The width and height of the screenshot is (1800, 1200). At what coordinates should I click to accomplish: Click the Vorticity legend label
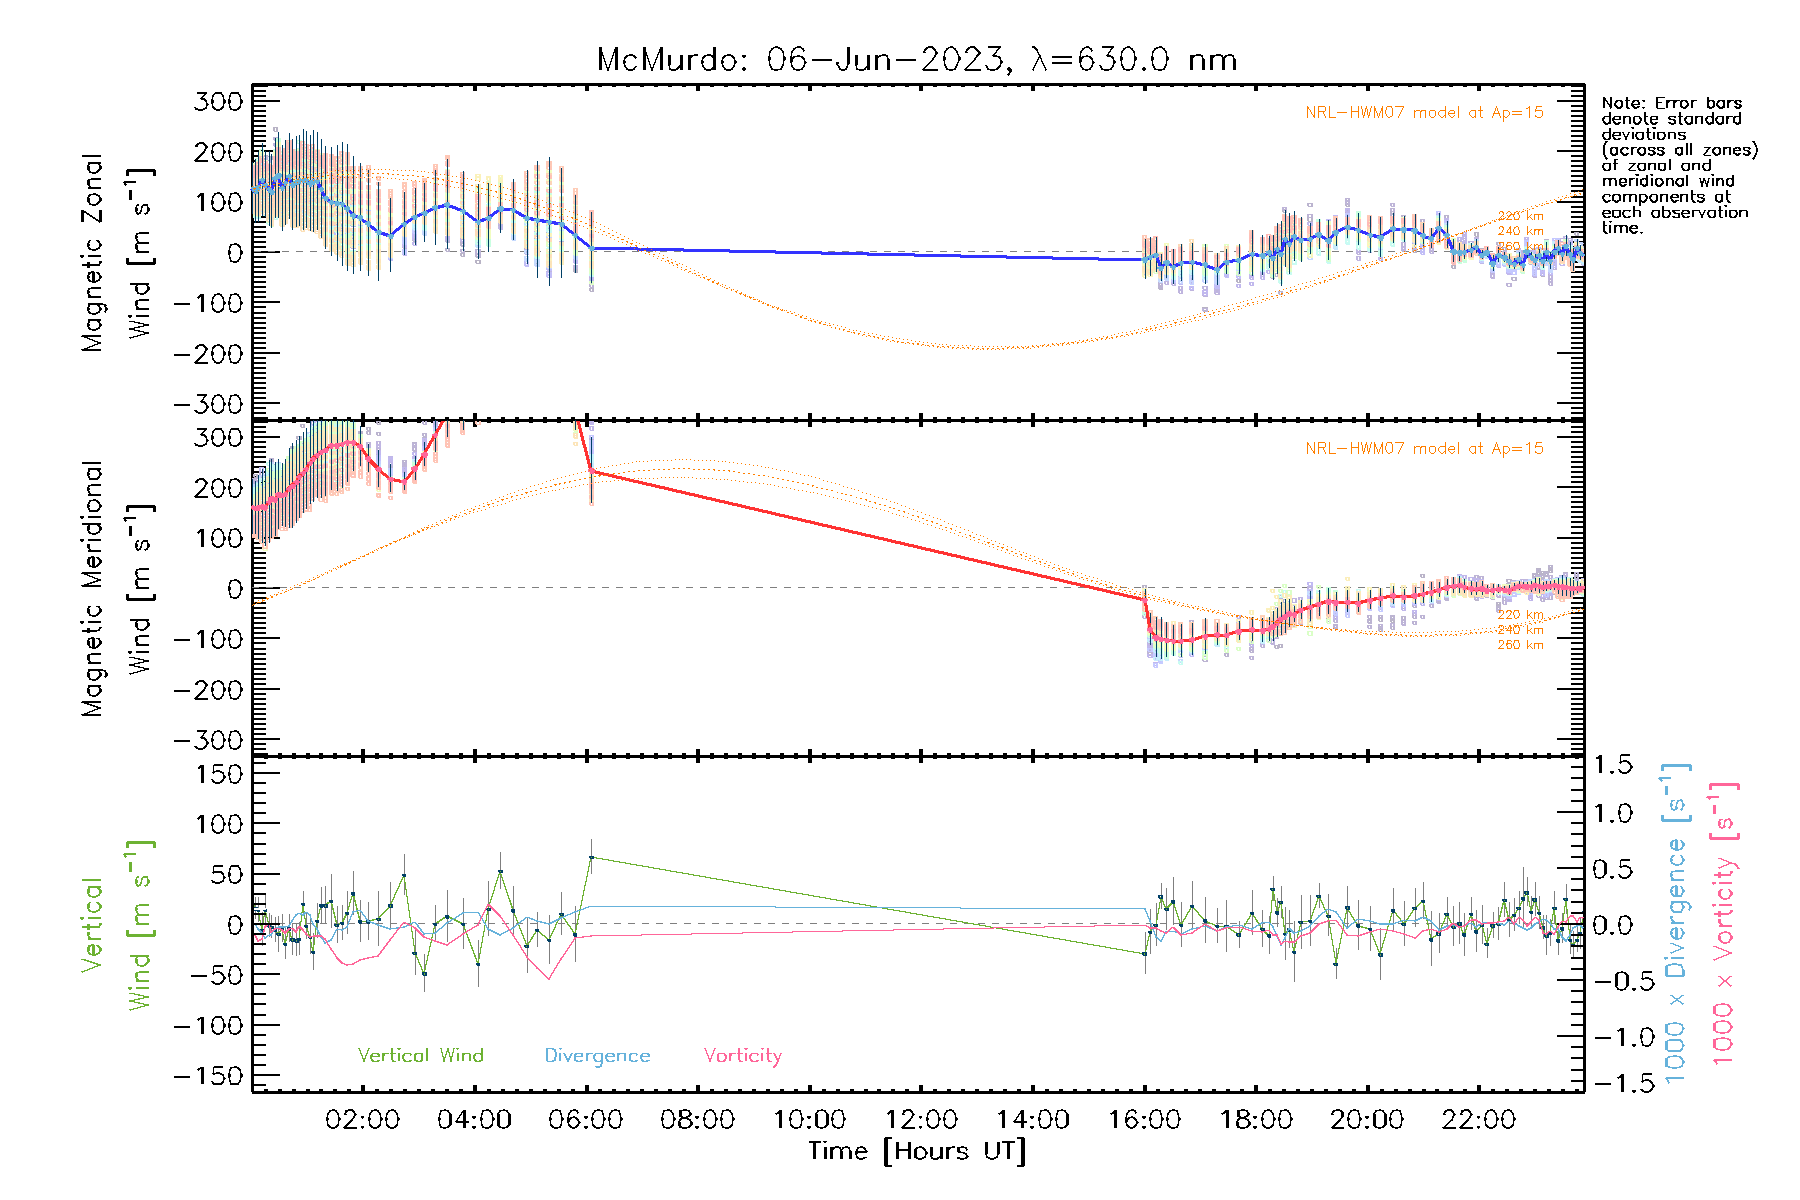click(x=742, y=1055)
